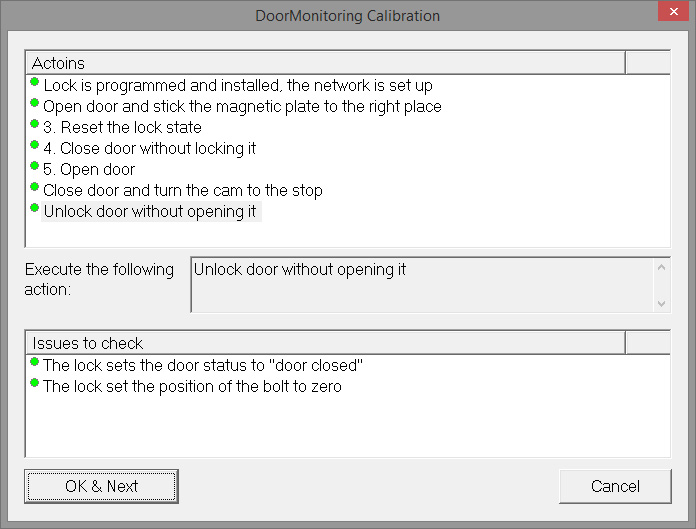Select "4. Close door without locking it" row

click(150, 148)
